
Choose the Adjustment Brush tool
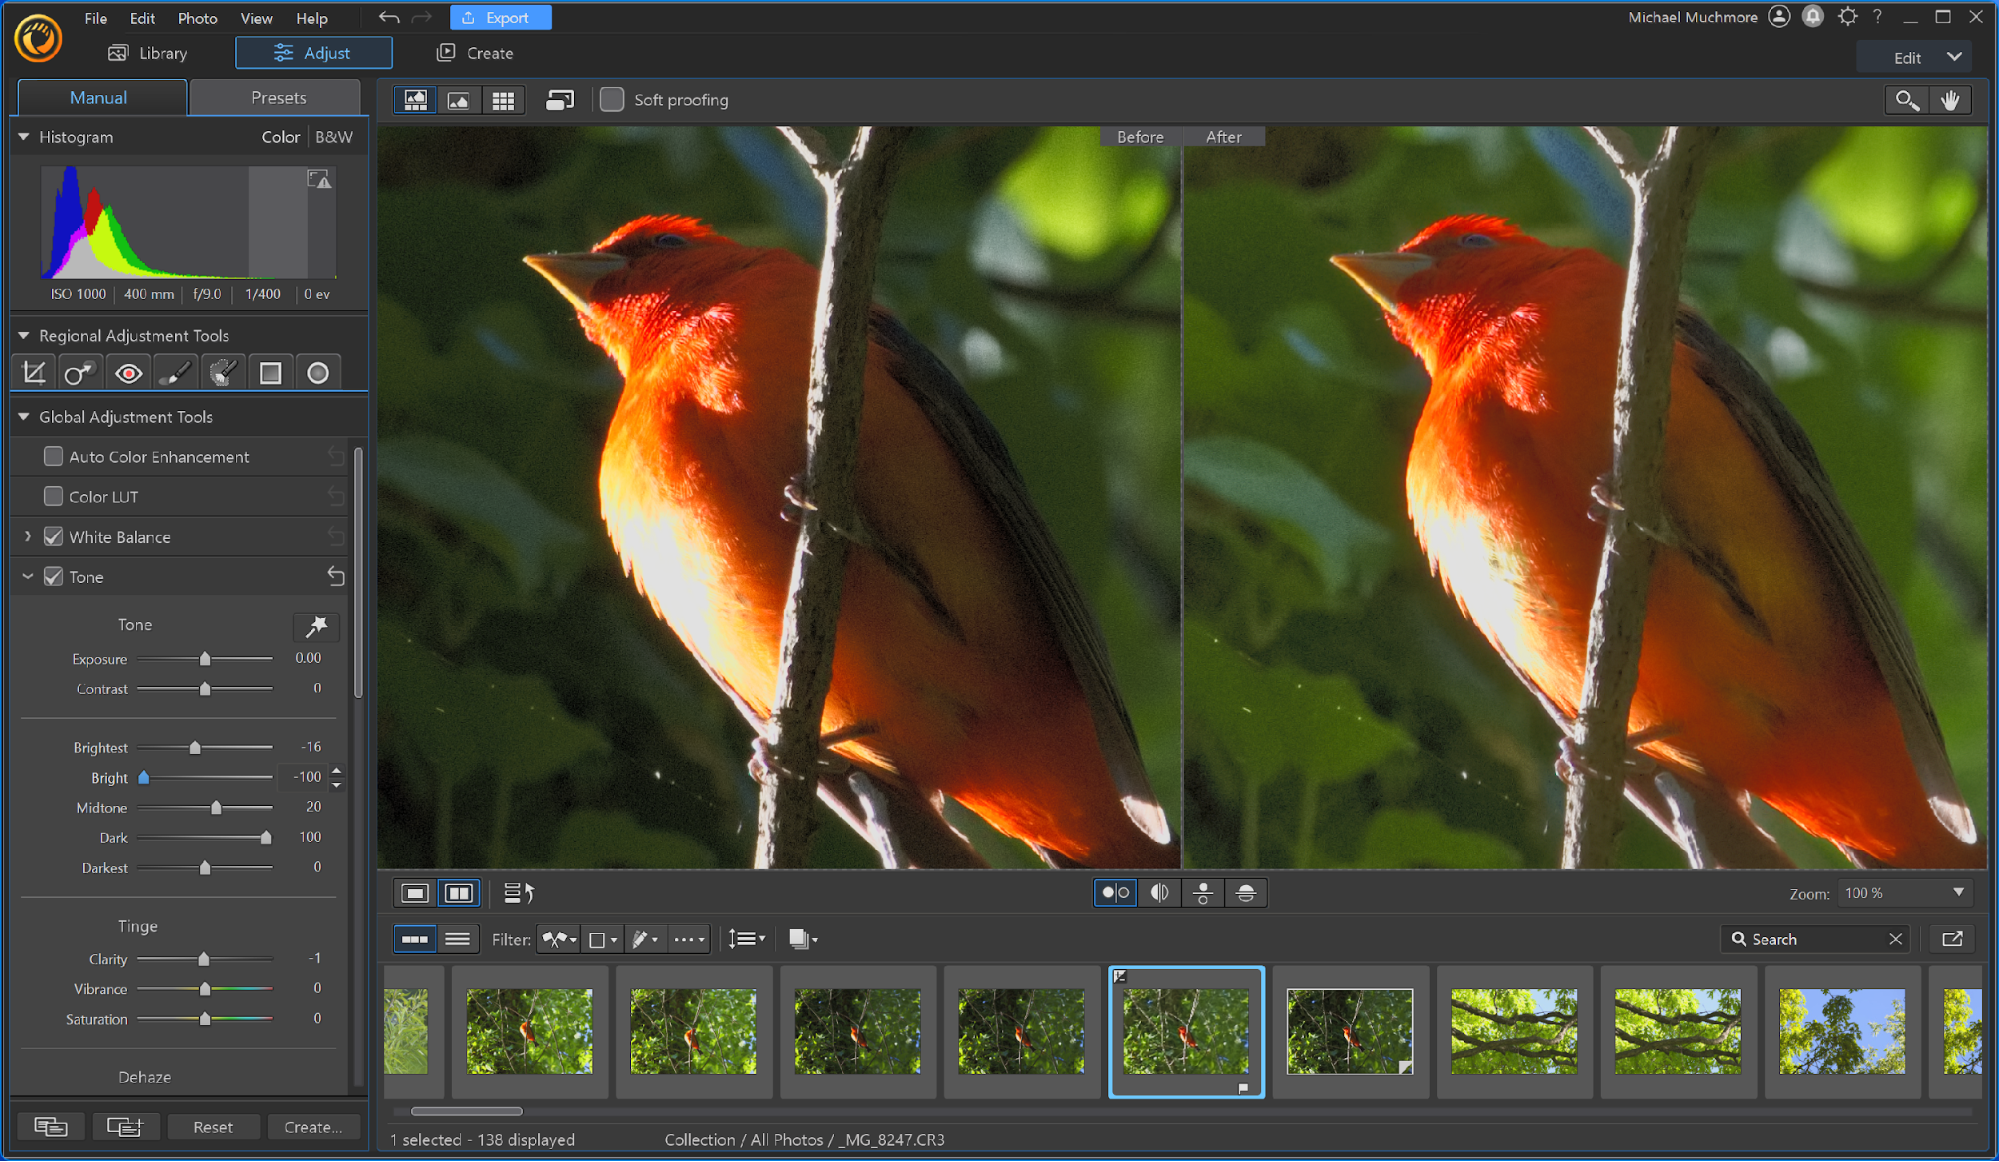[175, 373]
